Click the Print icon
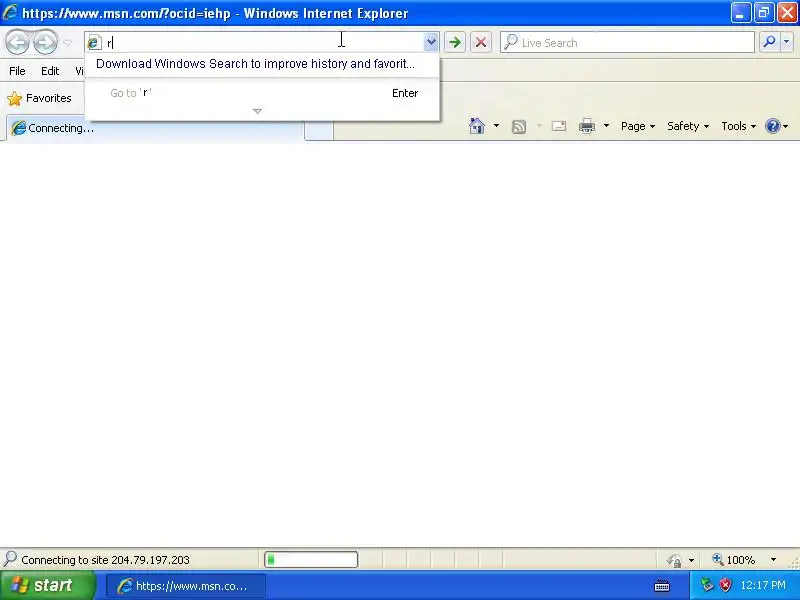 (587, 126)
